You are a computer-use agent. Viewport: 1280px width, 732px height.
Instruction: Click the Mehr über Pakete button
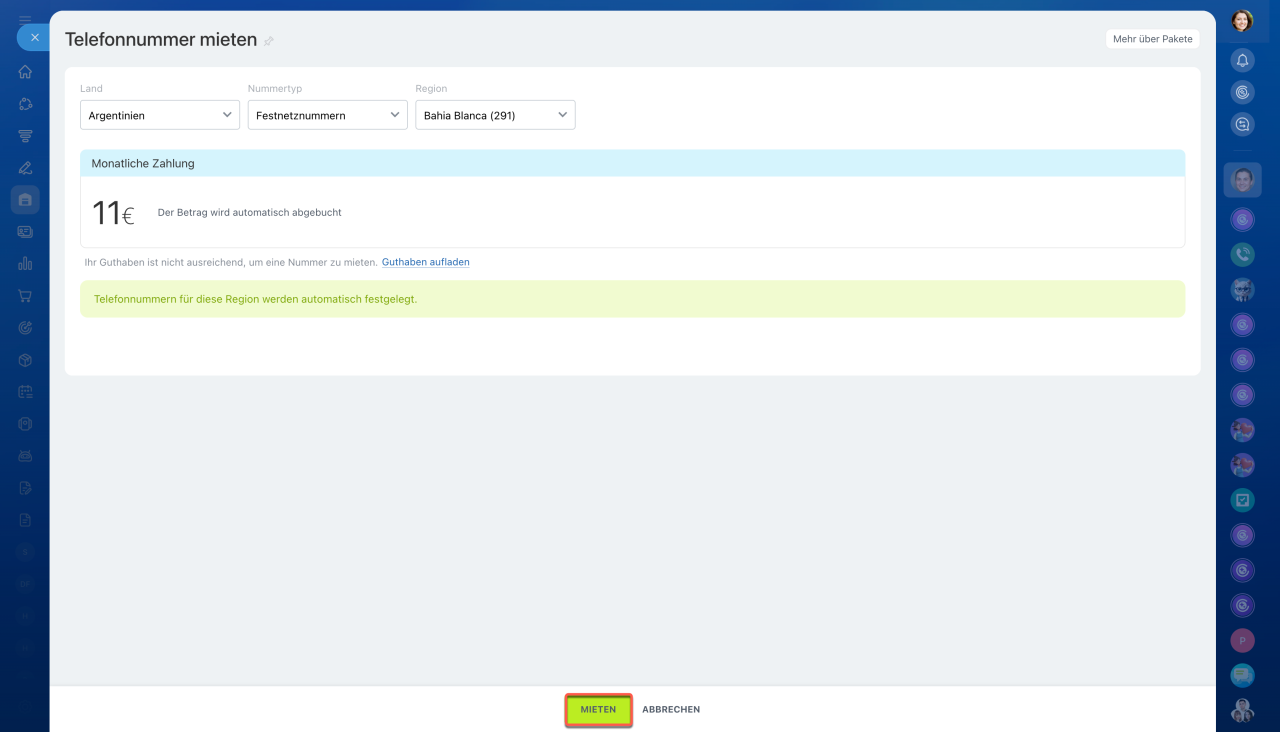[1152, 39]
